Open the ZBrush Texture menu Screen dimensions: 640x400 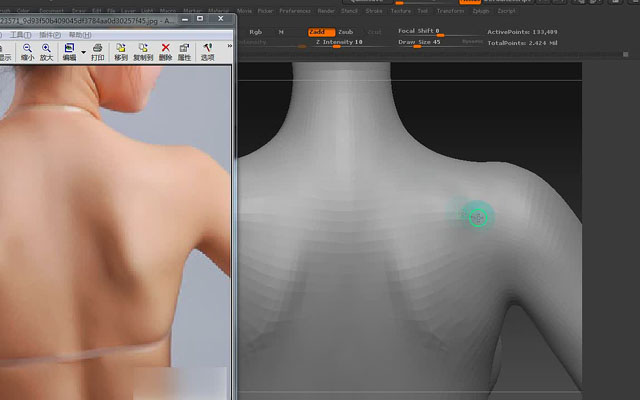click(401, 11)
